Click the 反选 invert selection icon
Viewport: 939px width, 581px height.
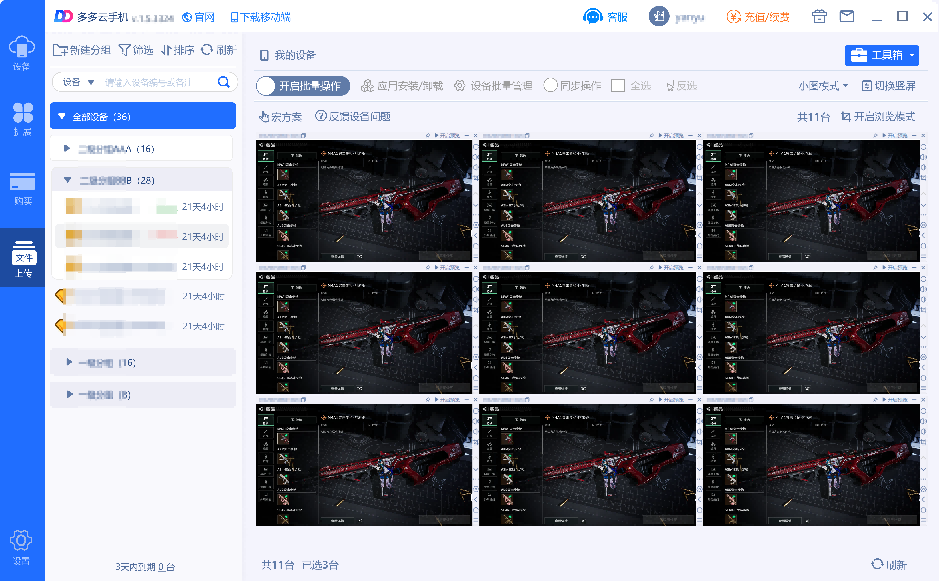pos(670,86)
